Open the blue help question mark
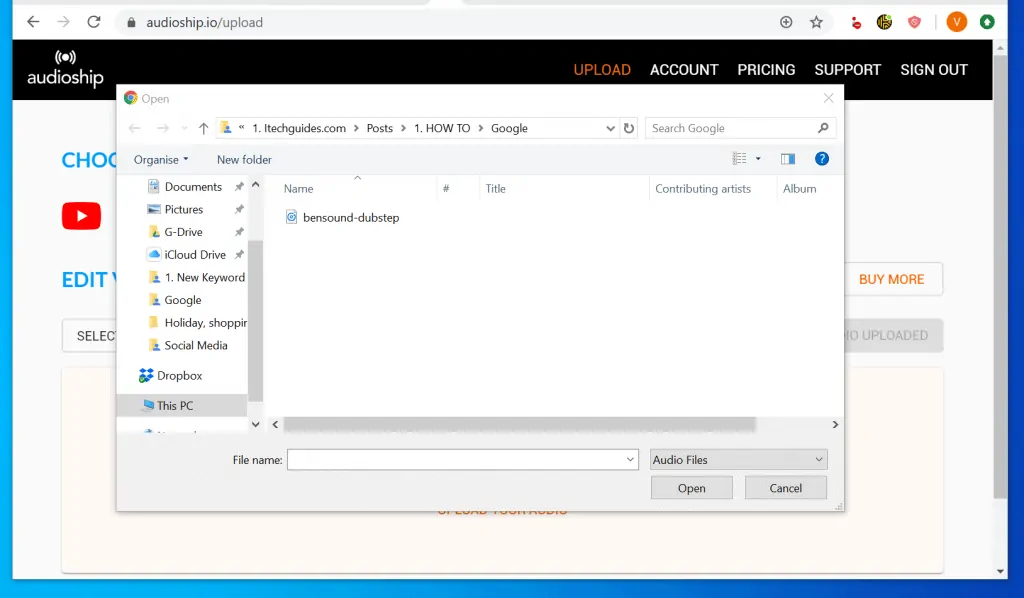This screenshot has height=598, width=1024. click(822, 159)
